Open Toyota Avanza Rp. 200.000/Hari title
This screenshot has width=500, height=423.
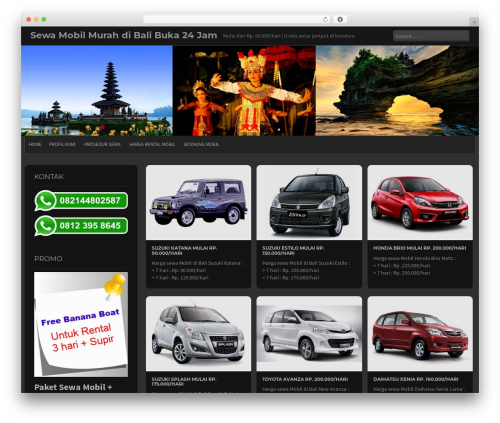pos(305,379)
